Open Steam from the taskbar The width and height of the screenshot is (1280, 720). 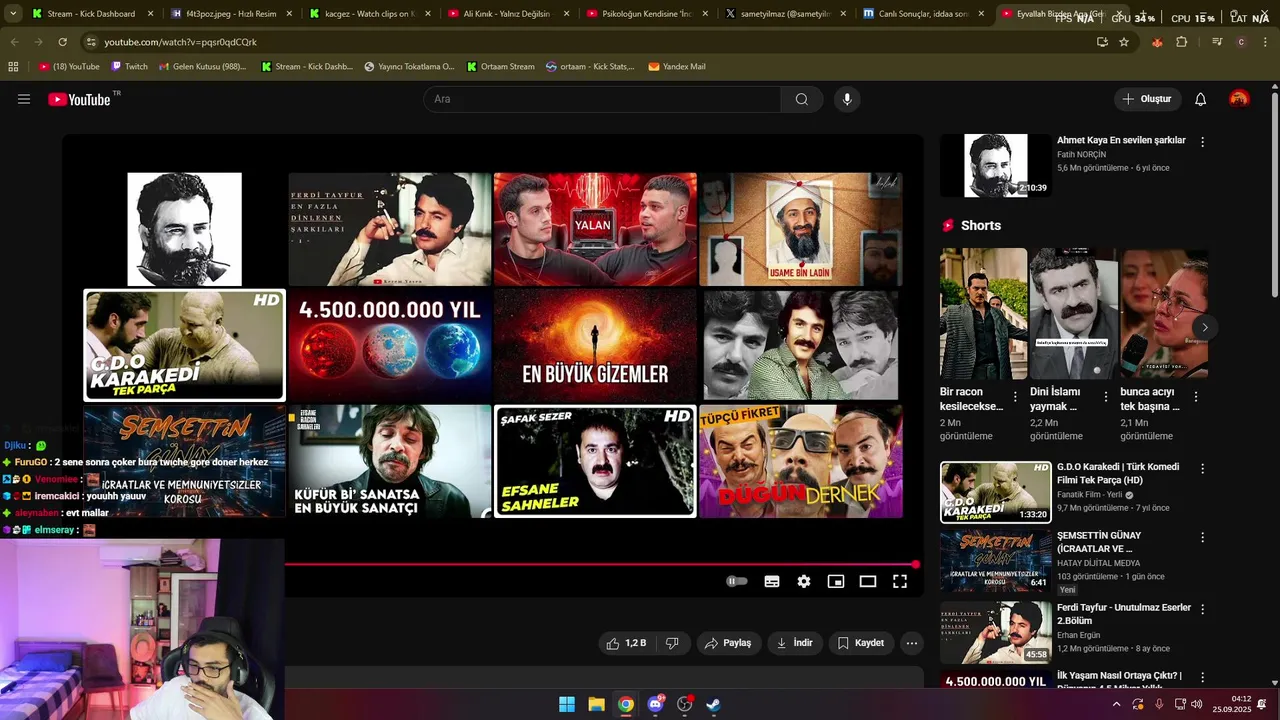[x=713, y=704]
